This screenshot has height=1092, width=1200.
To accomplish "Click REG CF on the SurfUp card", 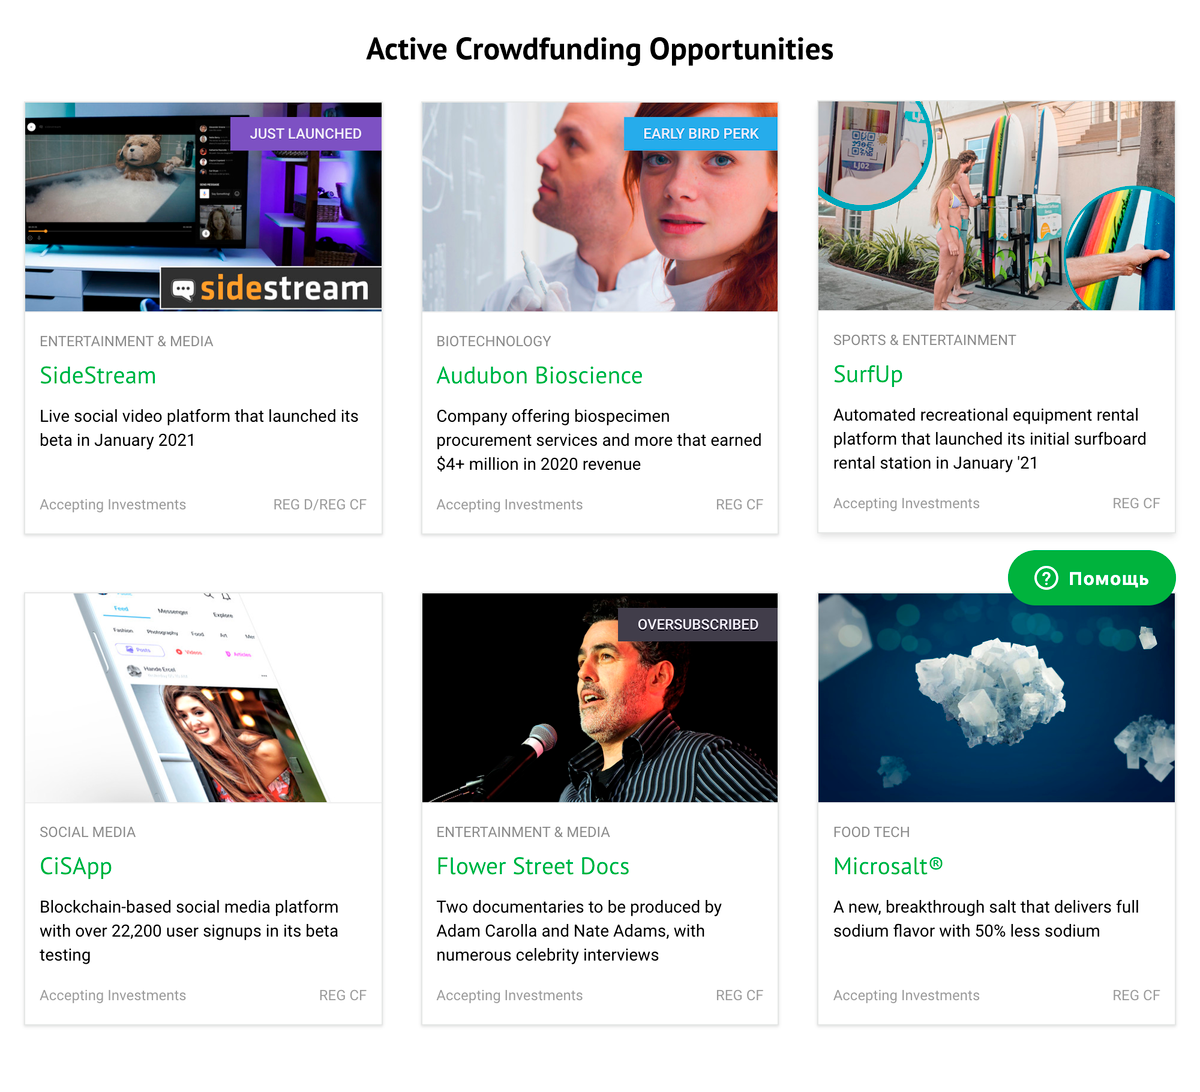I will tap(1136, 504).
